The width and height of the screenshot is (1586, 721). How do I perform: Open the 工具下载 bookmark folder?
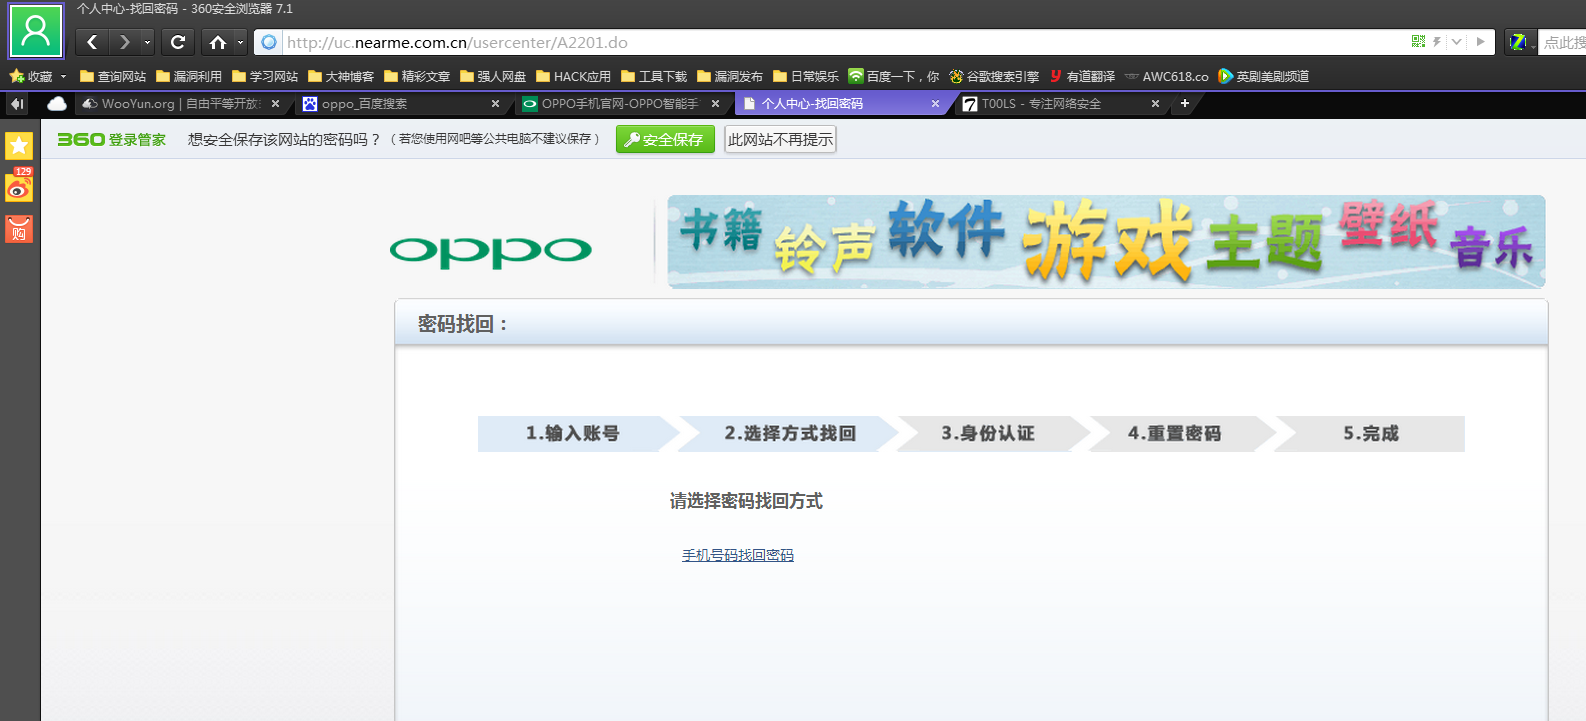[654, 76]
